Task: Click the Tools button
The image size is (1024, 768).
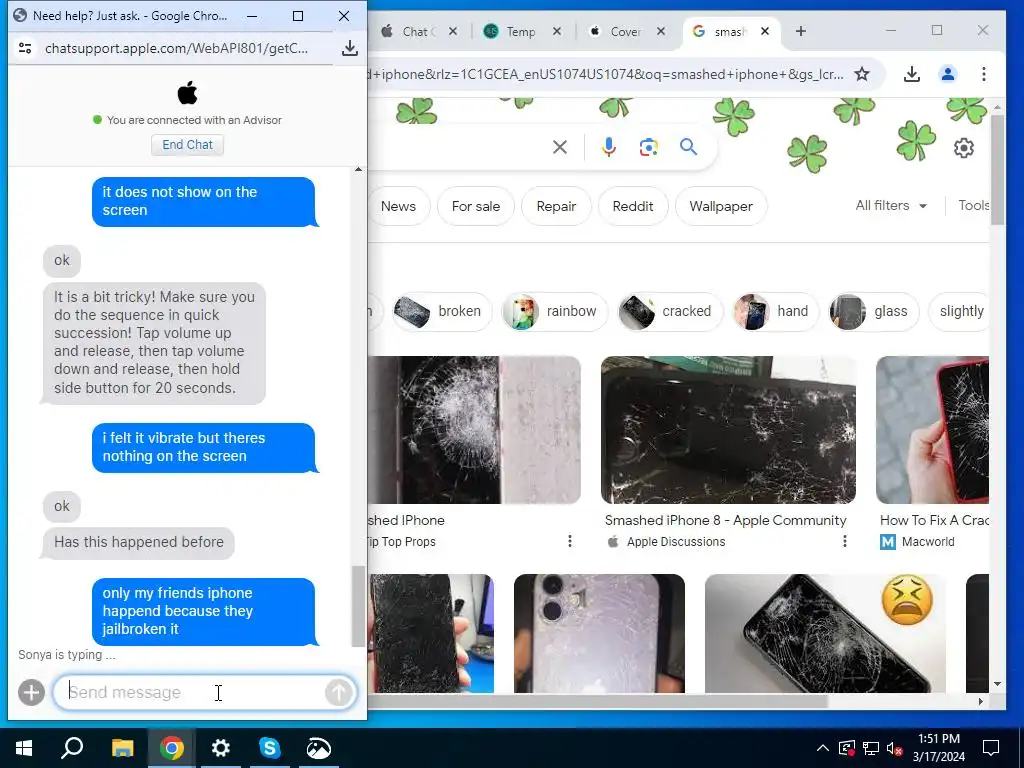Action: (973, 206)
